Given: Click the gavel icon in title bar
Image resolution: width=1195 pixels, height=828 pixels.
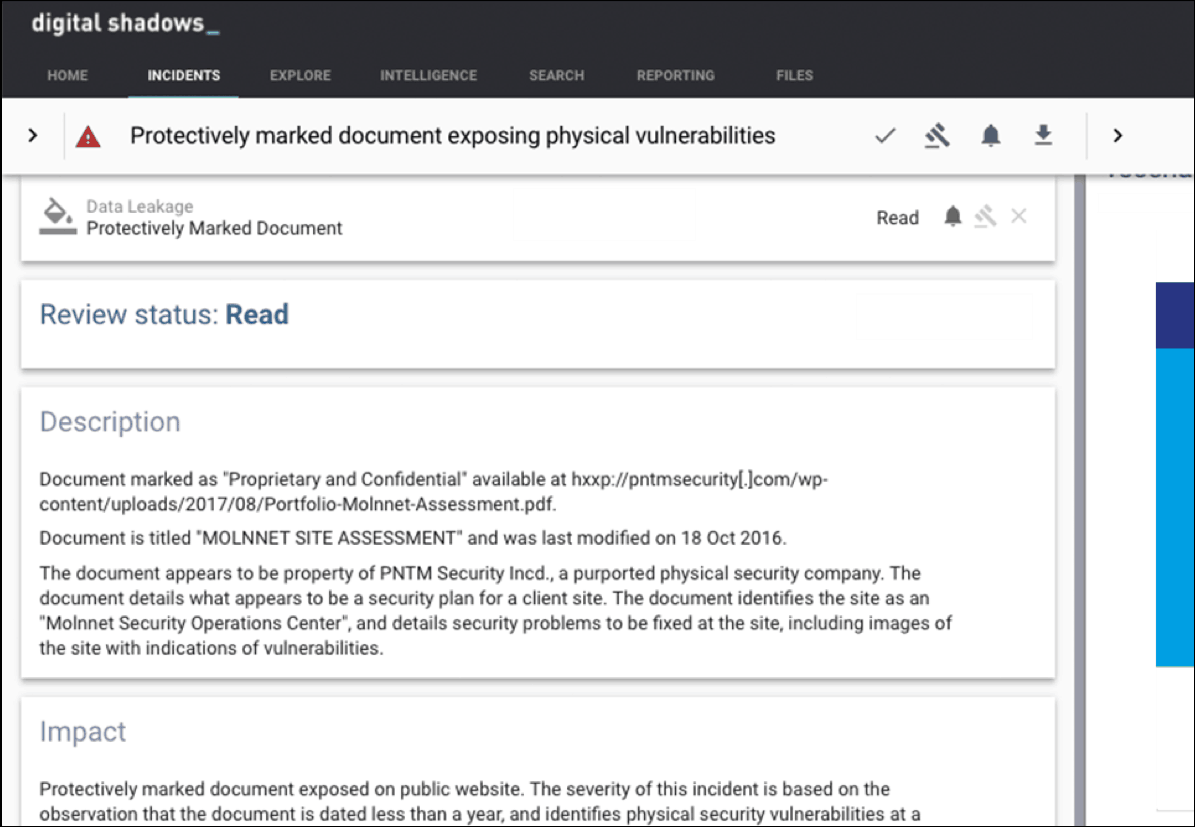Looking at the screenshot, I should (x=937, y=136).
